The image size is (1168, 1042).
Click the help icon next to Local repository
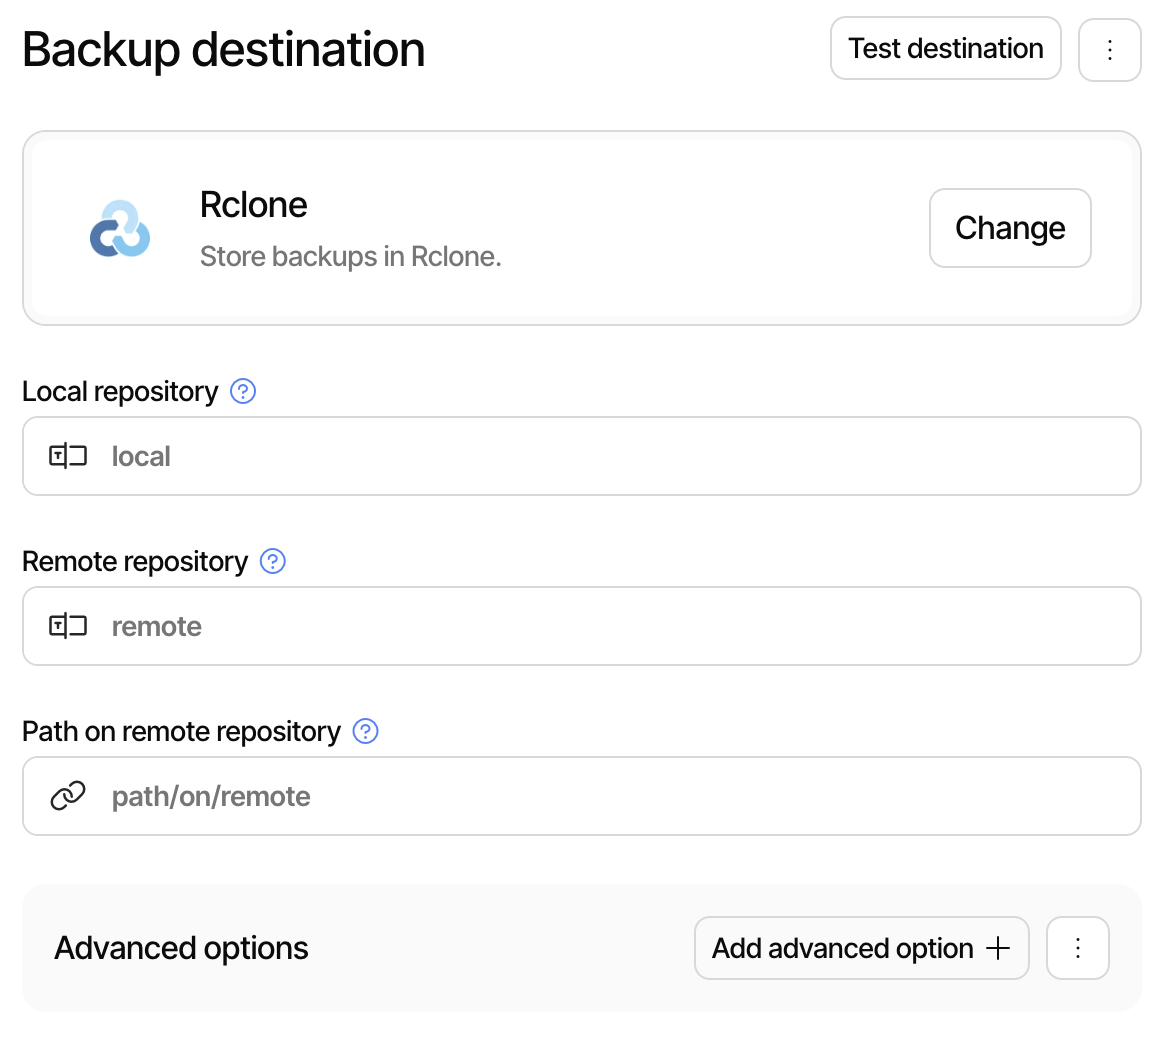point(243,392)
